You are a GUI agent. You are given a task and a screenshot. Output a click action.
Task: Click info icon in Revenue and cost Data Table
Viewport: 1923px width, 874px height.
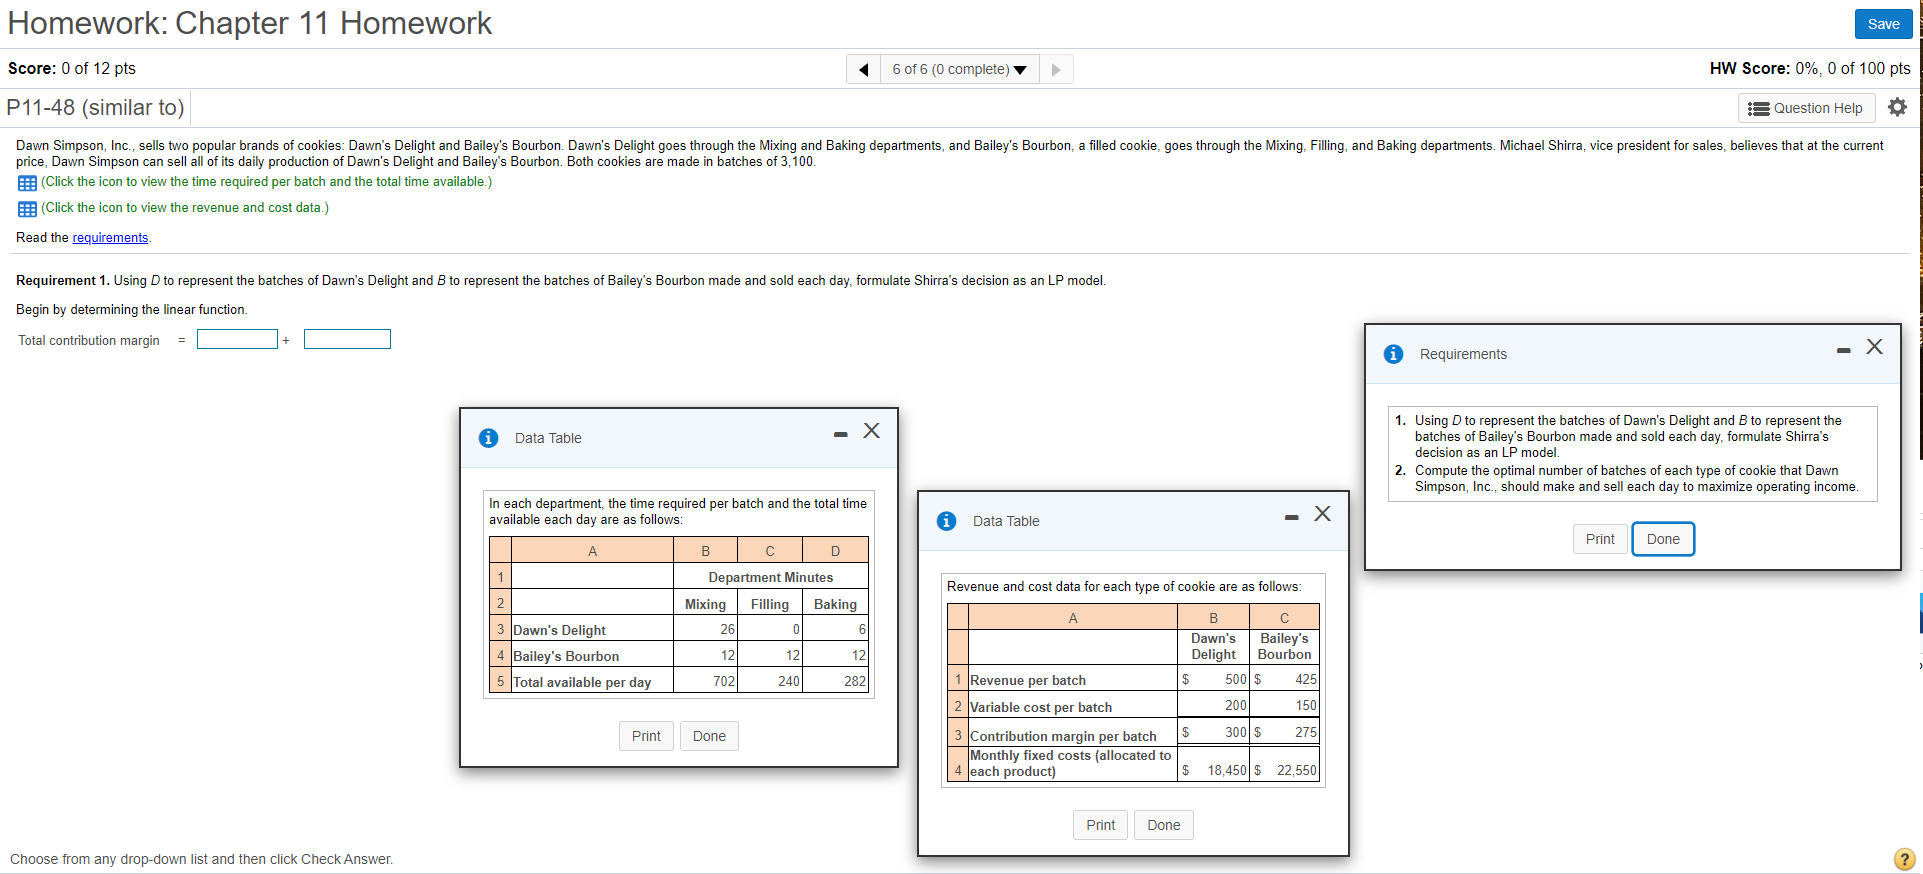click(x=946, y=521)
